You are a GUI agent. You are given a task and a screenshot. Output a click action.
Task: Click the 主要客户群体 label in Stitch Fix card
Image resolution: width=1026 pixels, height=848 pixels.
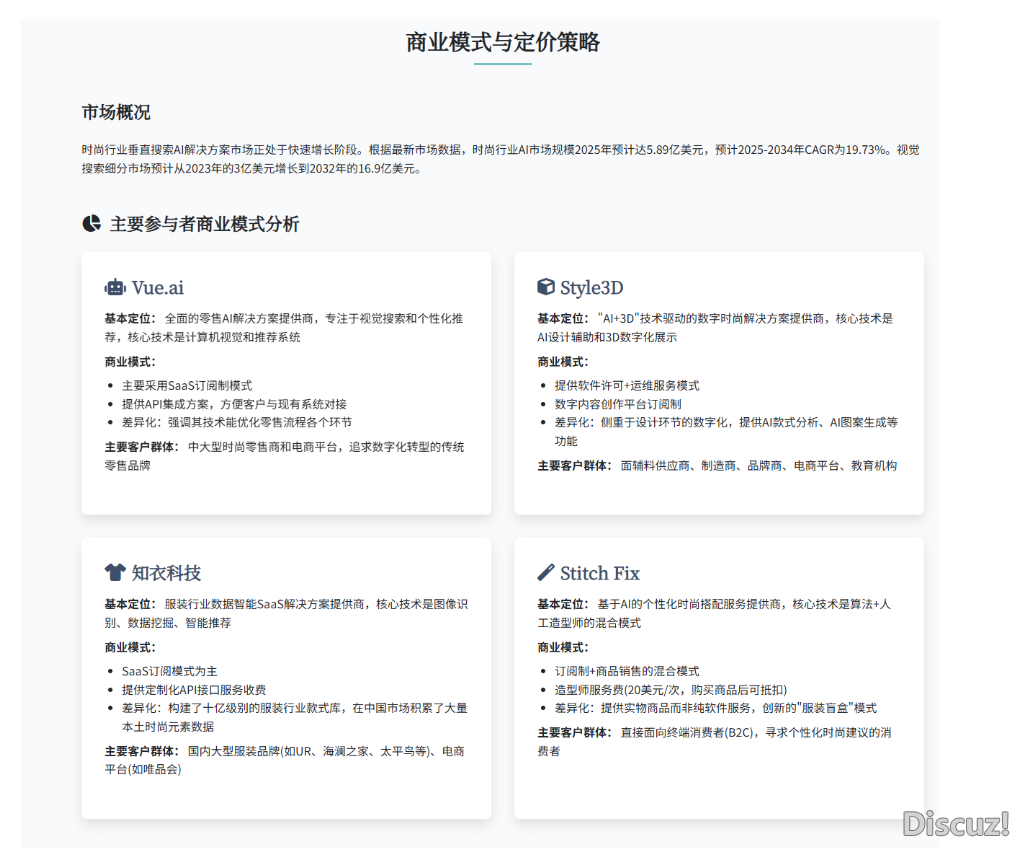click(x=575, y=732)
